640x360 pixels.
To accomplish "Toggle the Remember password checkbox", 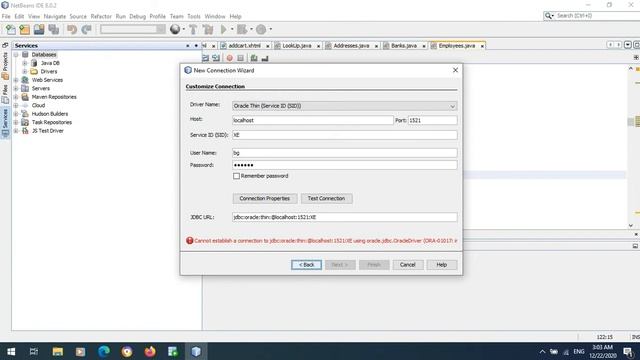I will coord(236,176).
